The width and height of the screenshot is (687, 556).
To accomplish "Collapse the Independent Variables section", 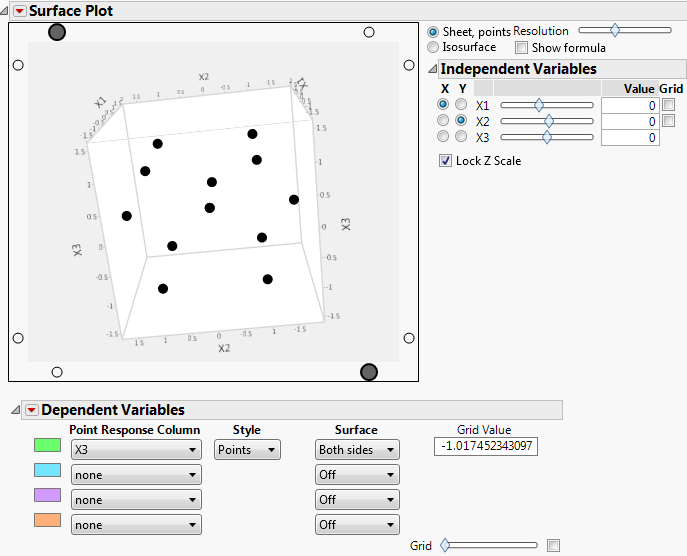I will pos(432,70).
